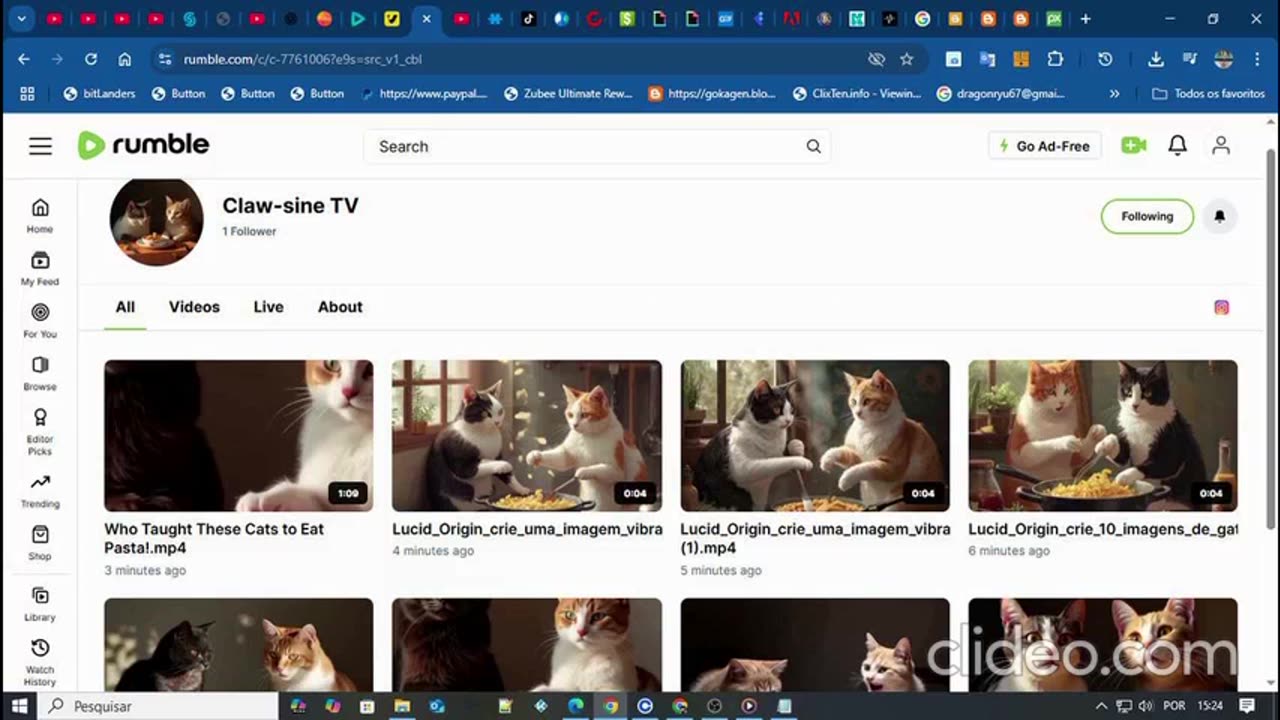Open Editor Picks in sidebar
The width and height of the screenshot is (1280, 720).
click(40, 431)
